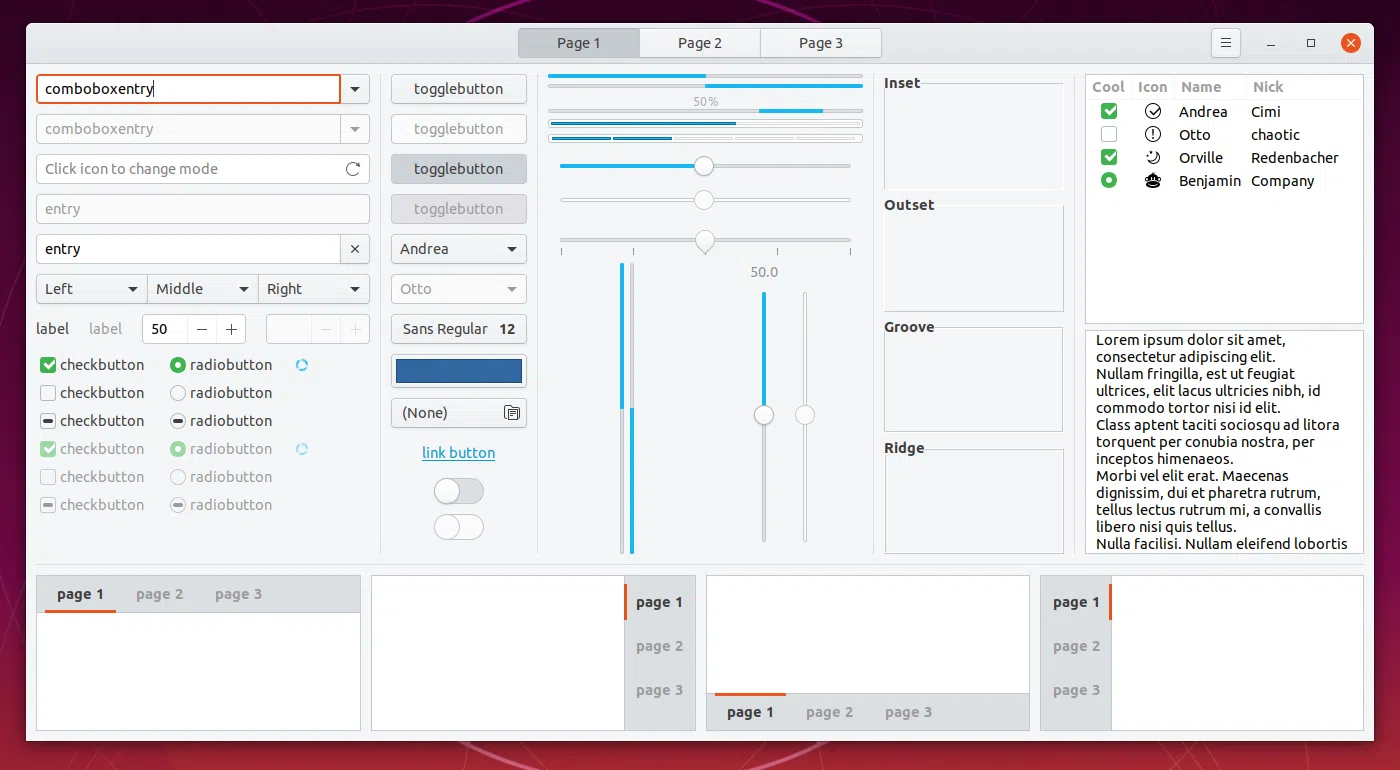Click the checkmark circle icon beside Andrea
Image resolution: width=1400 pixels, height=770 pixels.
click(x=1153, y=112)
